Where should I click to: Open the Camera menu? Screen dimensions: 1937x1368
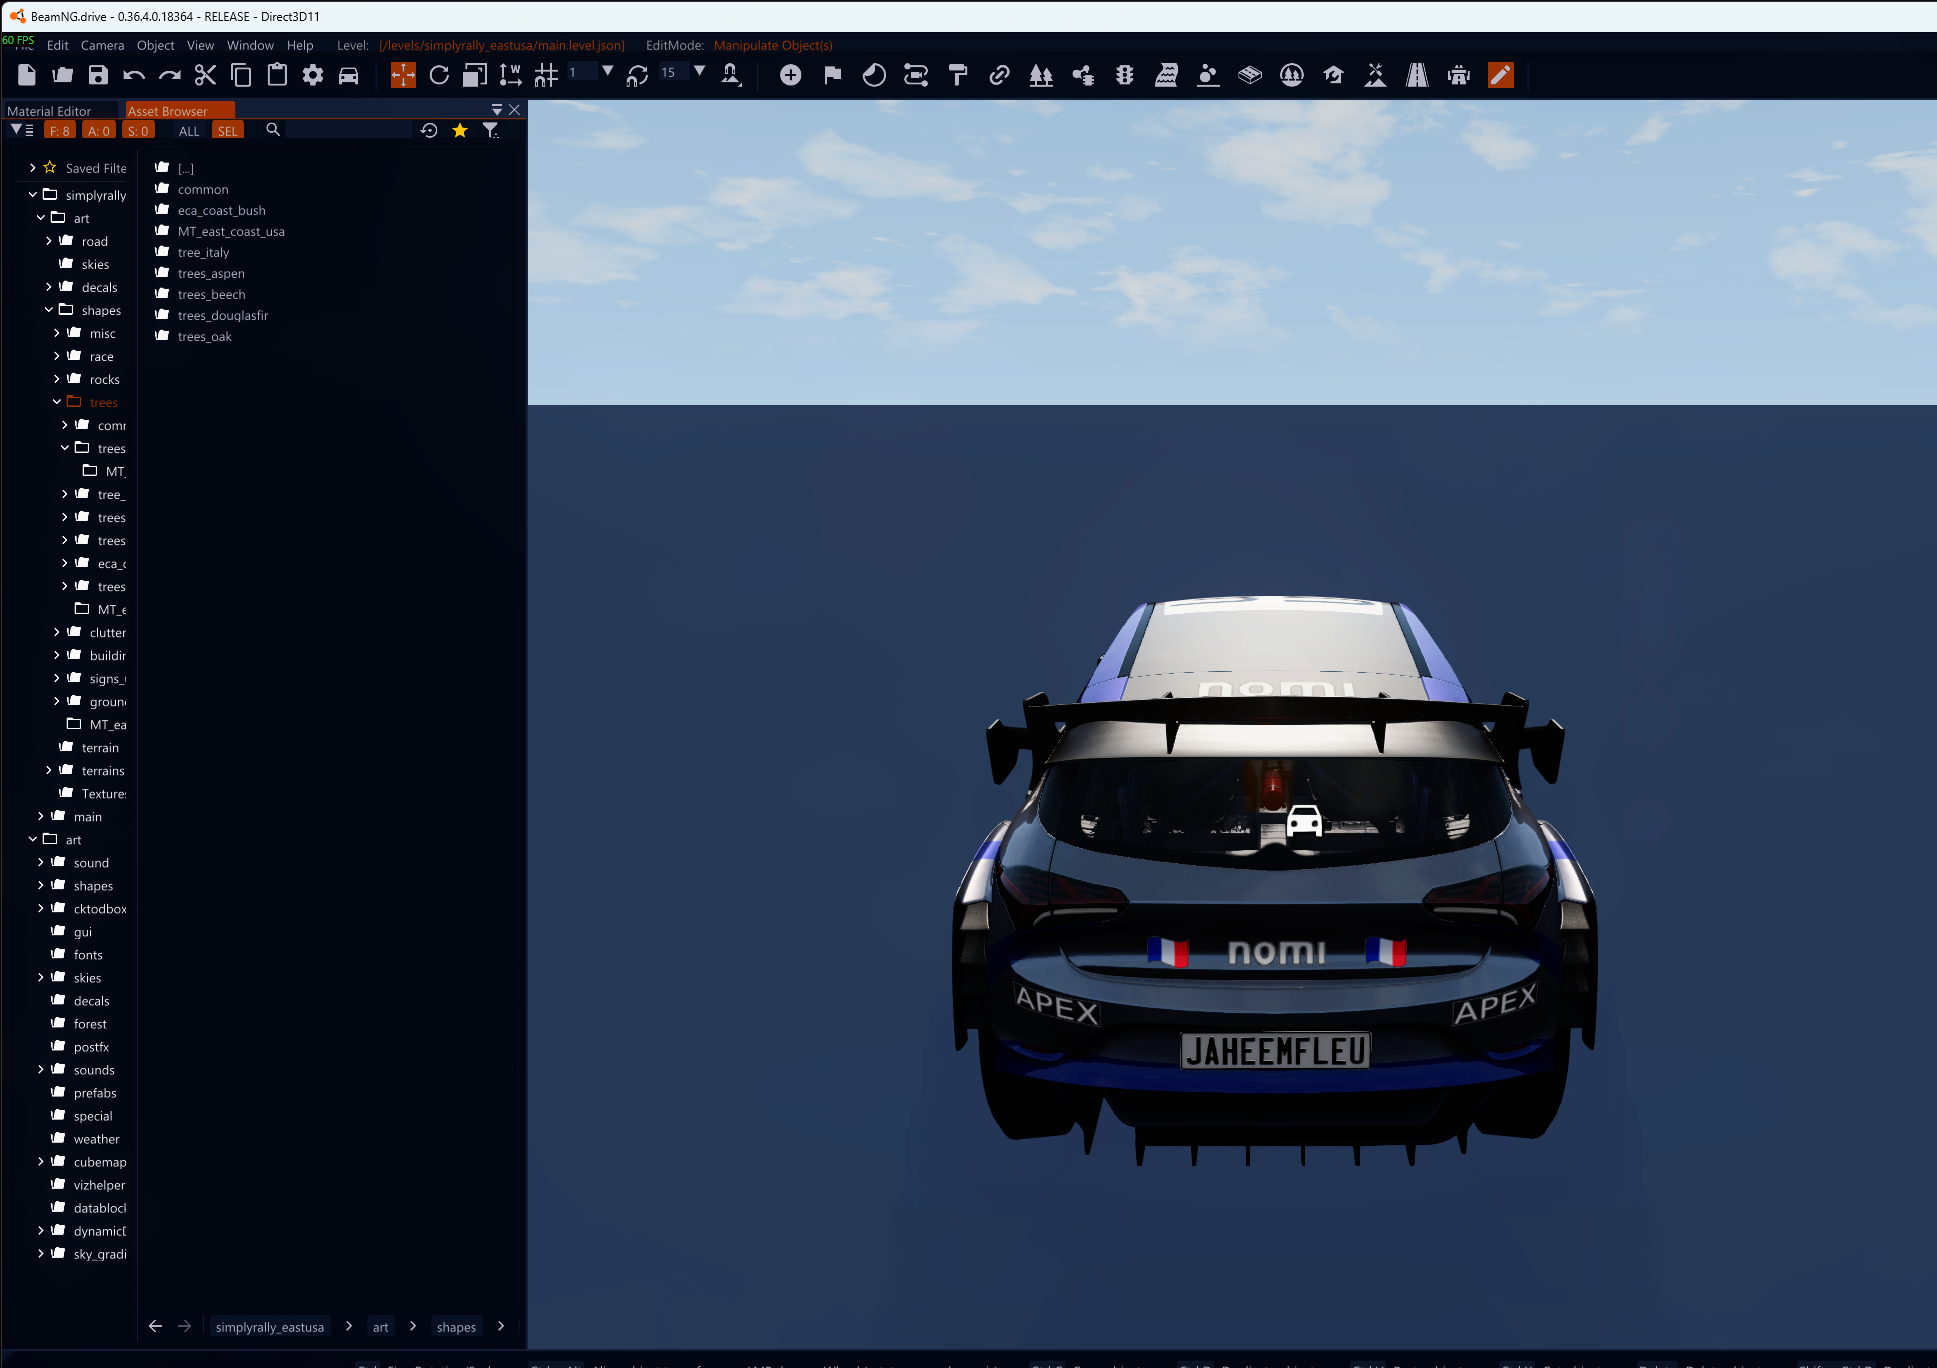coord(102,45)
